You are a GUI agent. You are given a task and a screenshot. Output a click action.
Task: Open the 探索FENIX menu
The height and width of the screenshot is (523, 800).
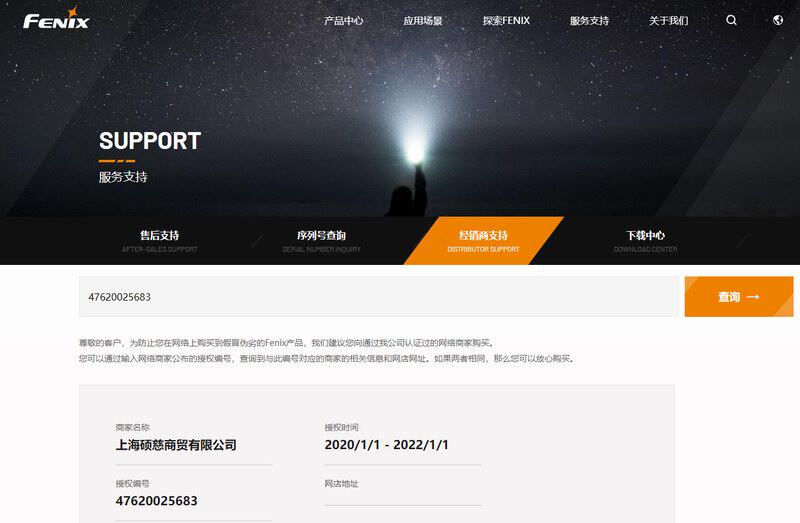point(506,20)
